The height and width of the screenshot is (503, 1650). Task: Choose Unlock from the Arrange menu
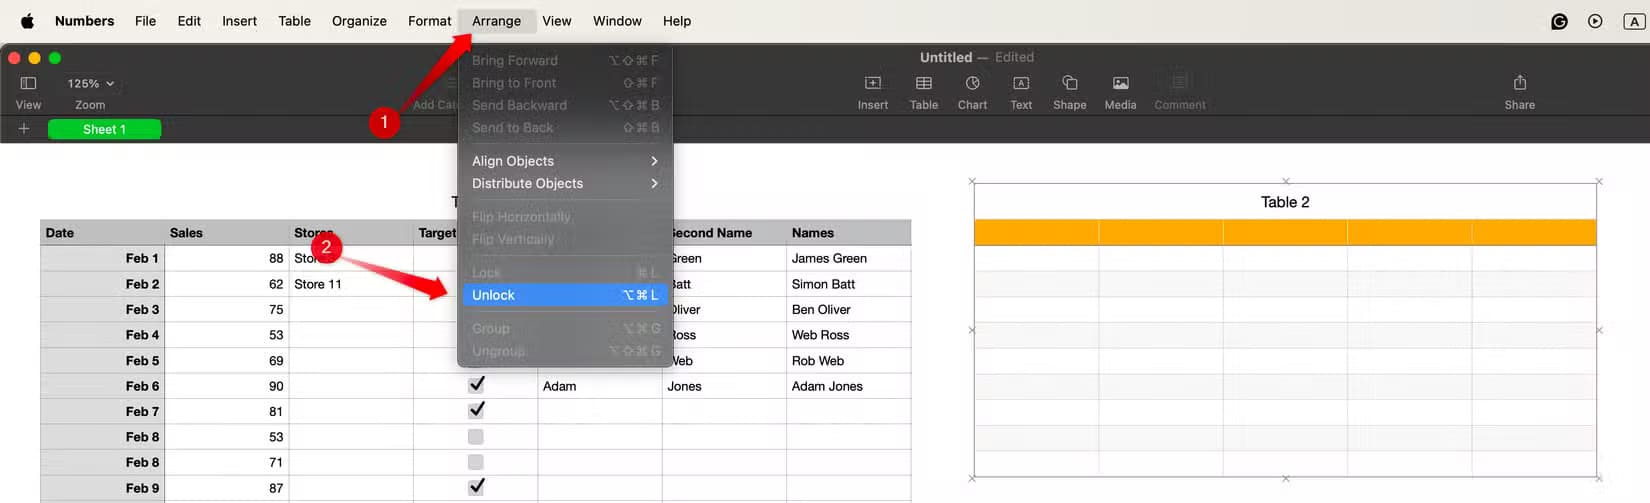[565, 295]
